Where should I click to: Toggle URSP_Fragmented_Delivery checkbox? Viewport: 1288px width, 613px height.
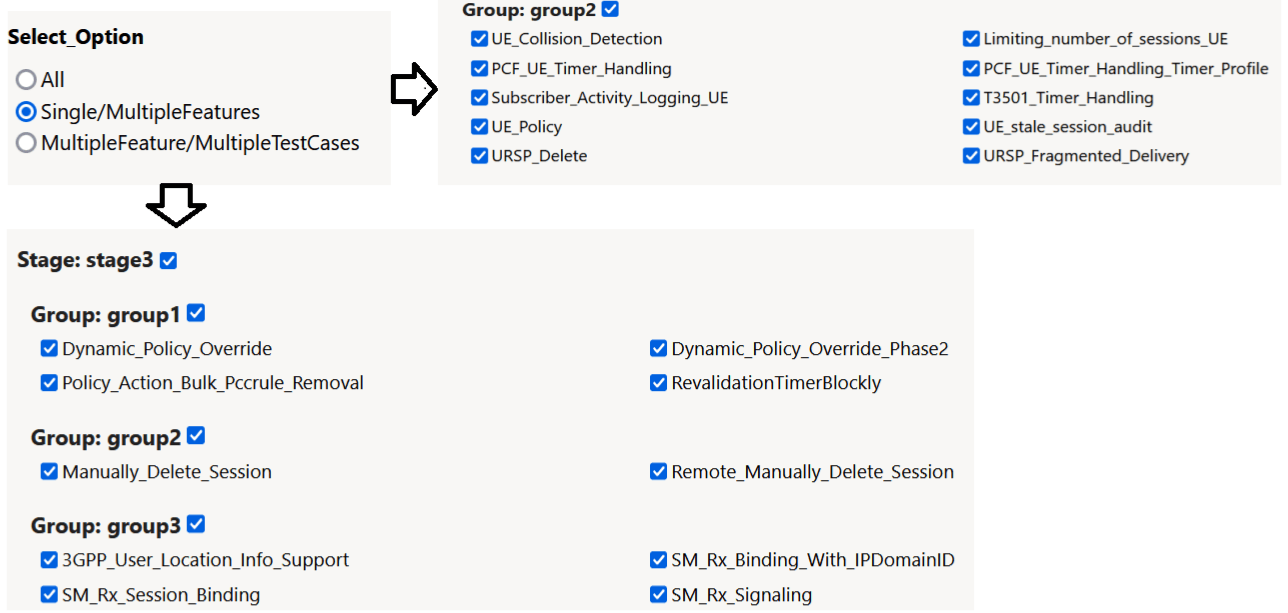971,156
